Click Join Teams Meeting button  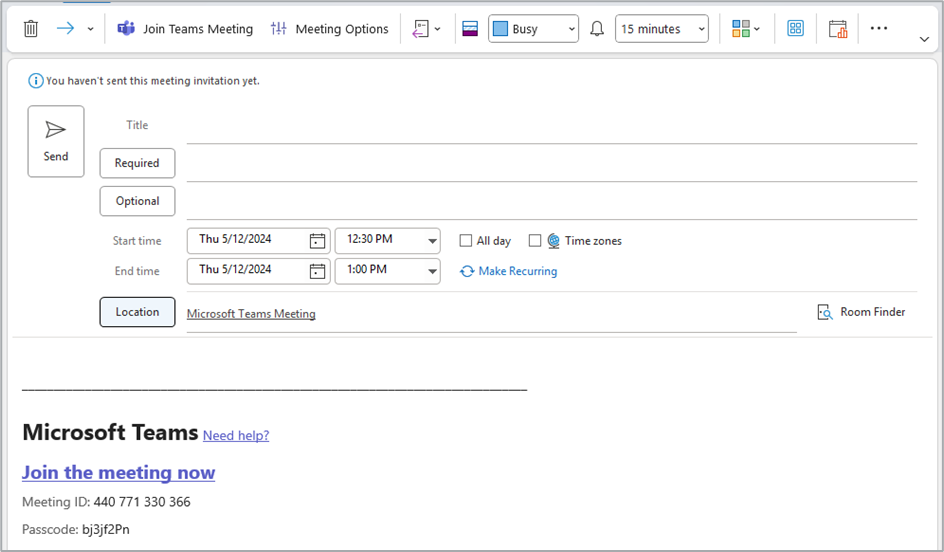pyautogui.click(x=185, y=29)
